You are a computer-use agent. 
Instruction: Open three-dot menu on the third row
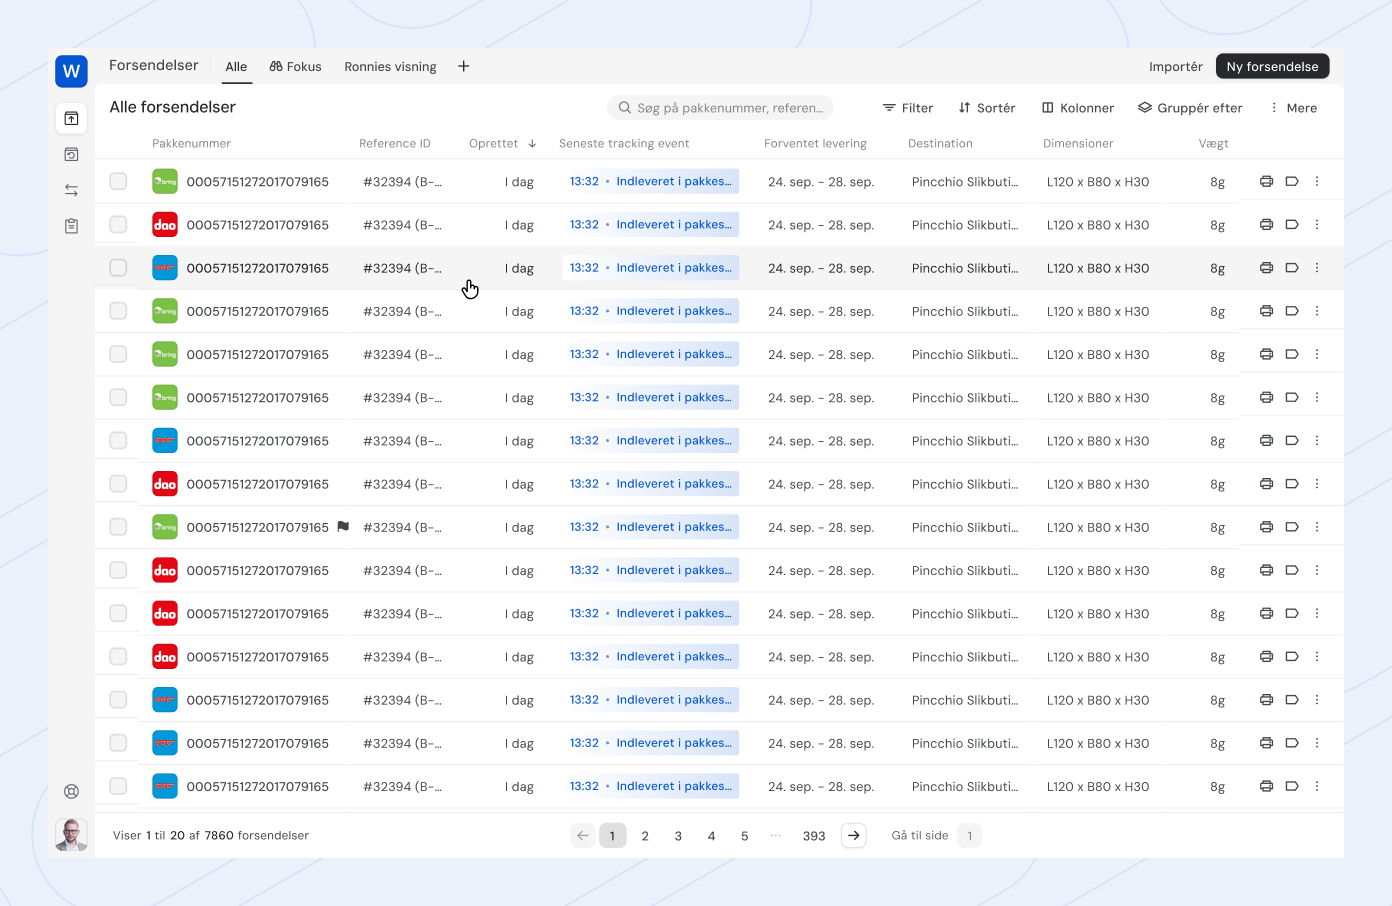(1317, 268)
